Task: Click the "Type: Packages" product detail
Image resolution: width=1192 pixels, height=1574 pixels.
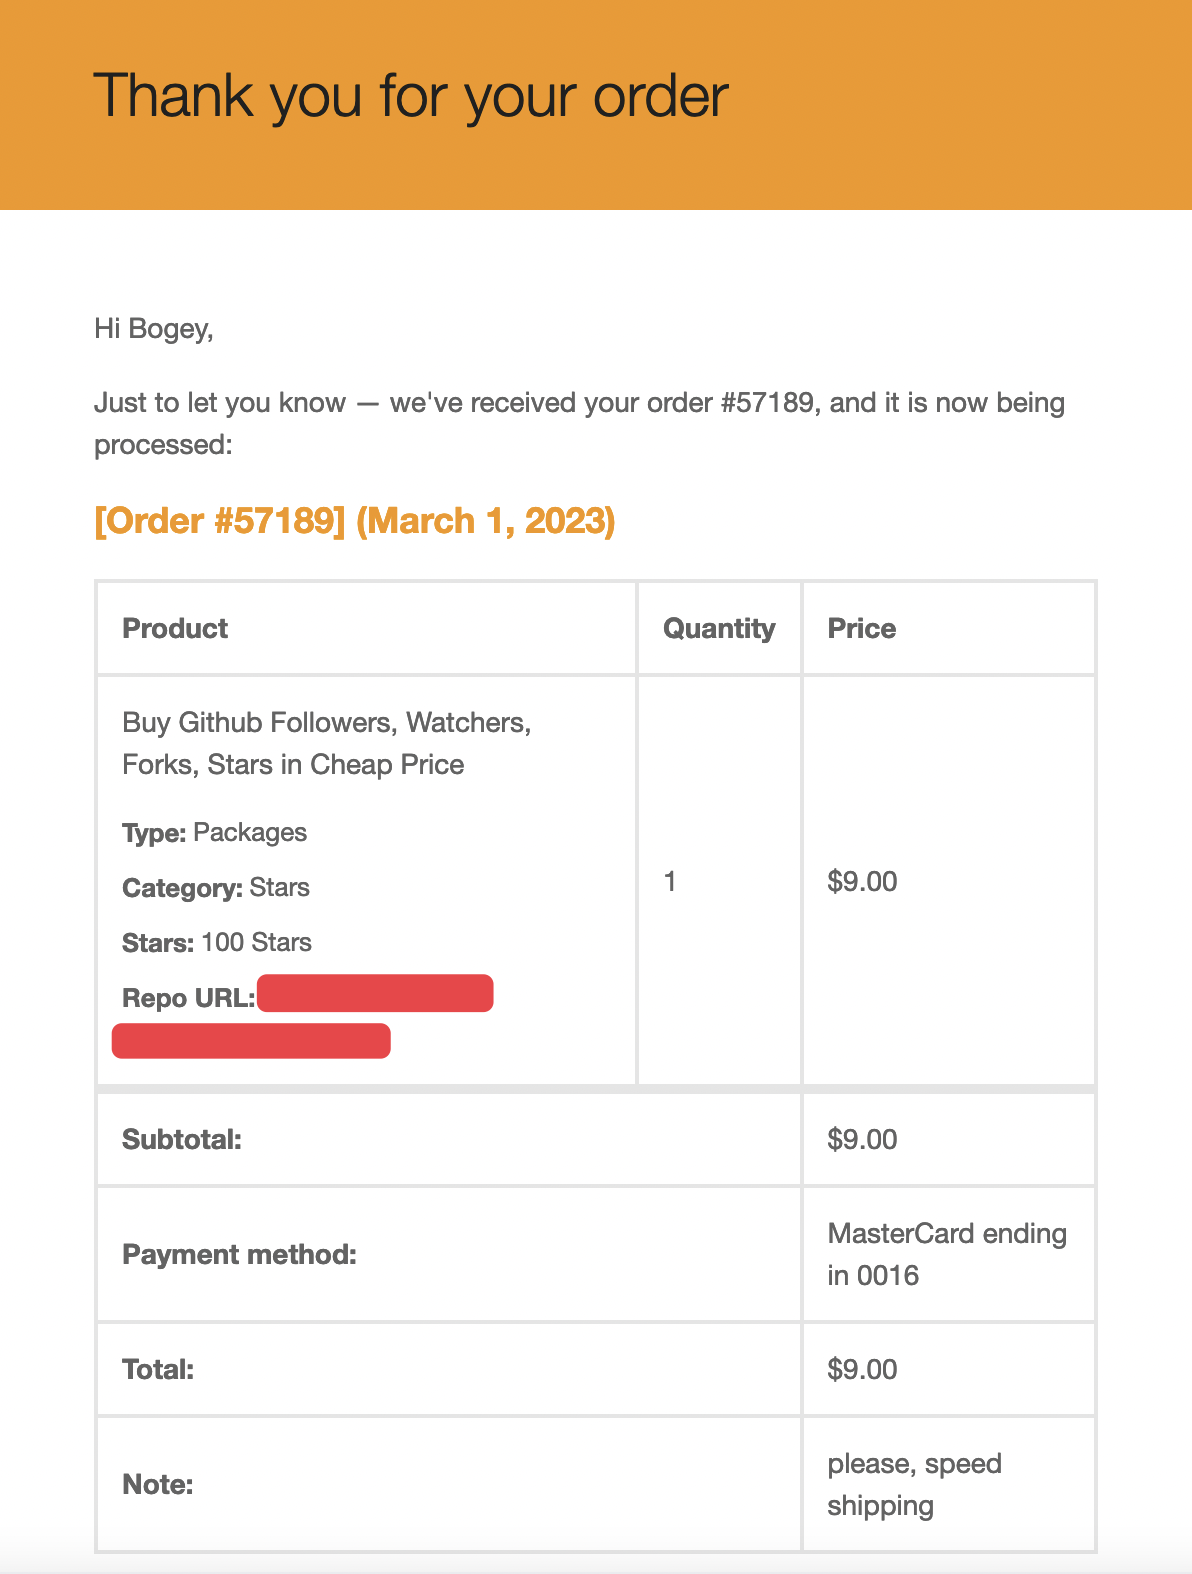Action: pyautogui.click(x=214, y=832)
